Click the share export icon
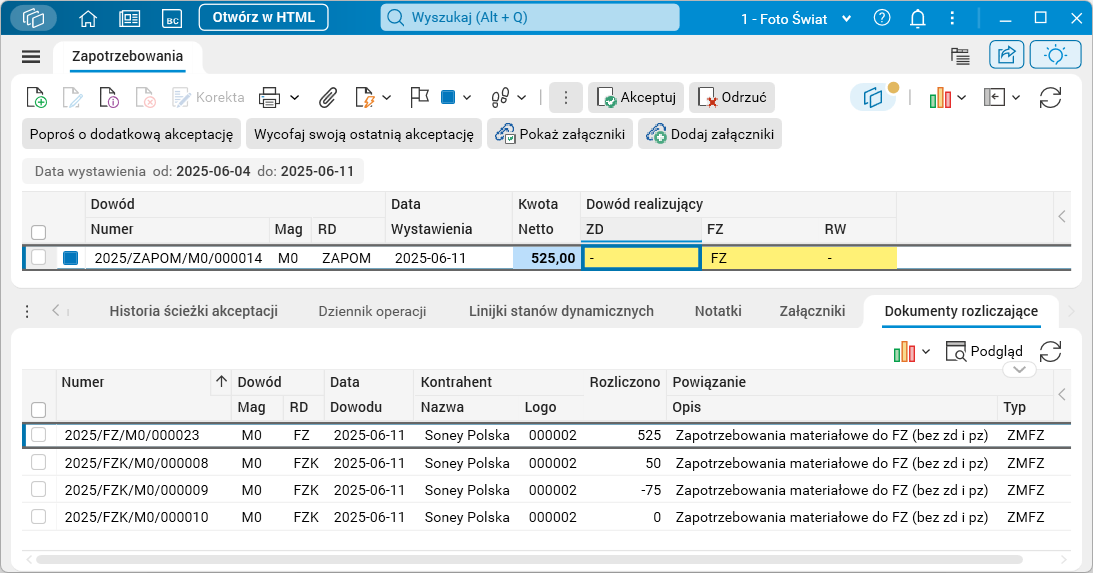1093x573 pixels. [1007, 55]
